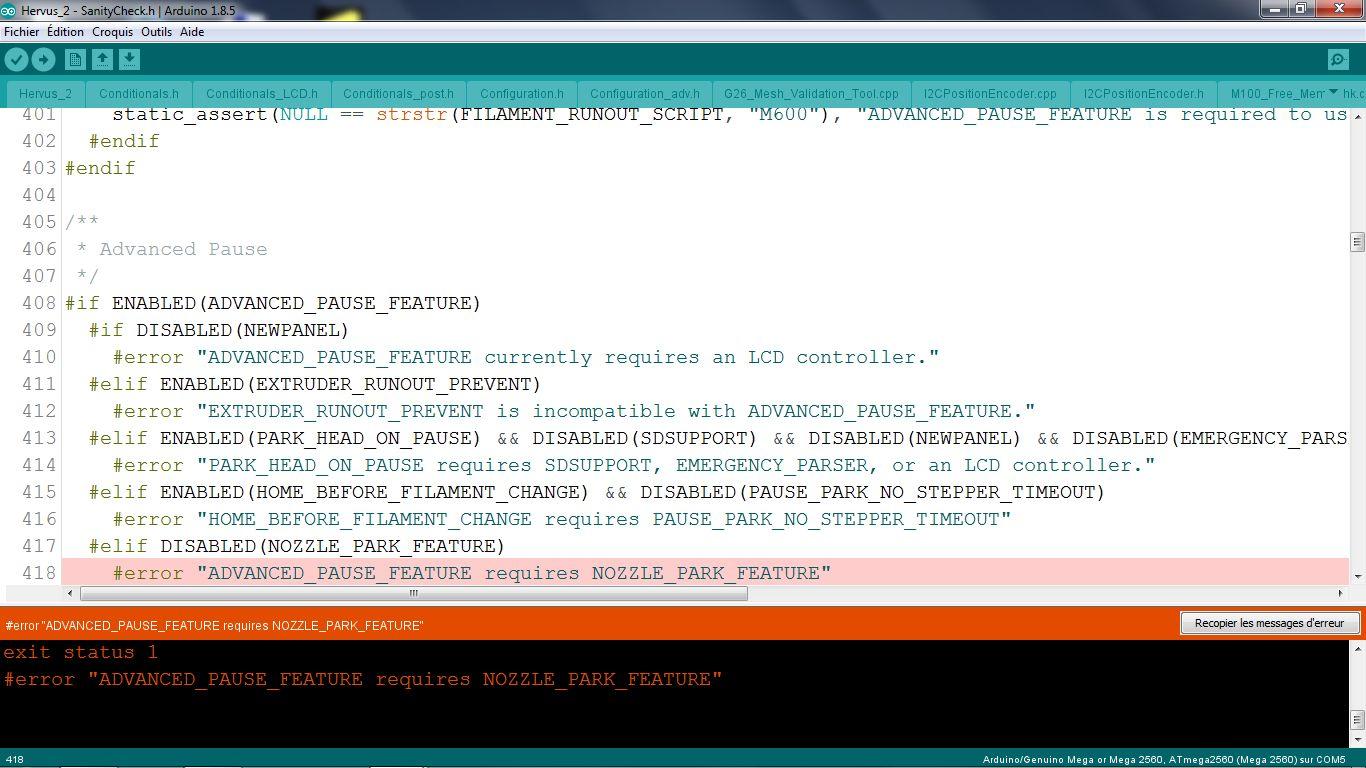
Task: Click the PARK_HEAD_ON_PAUSE error line 414
Action: pos(634,465)
